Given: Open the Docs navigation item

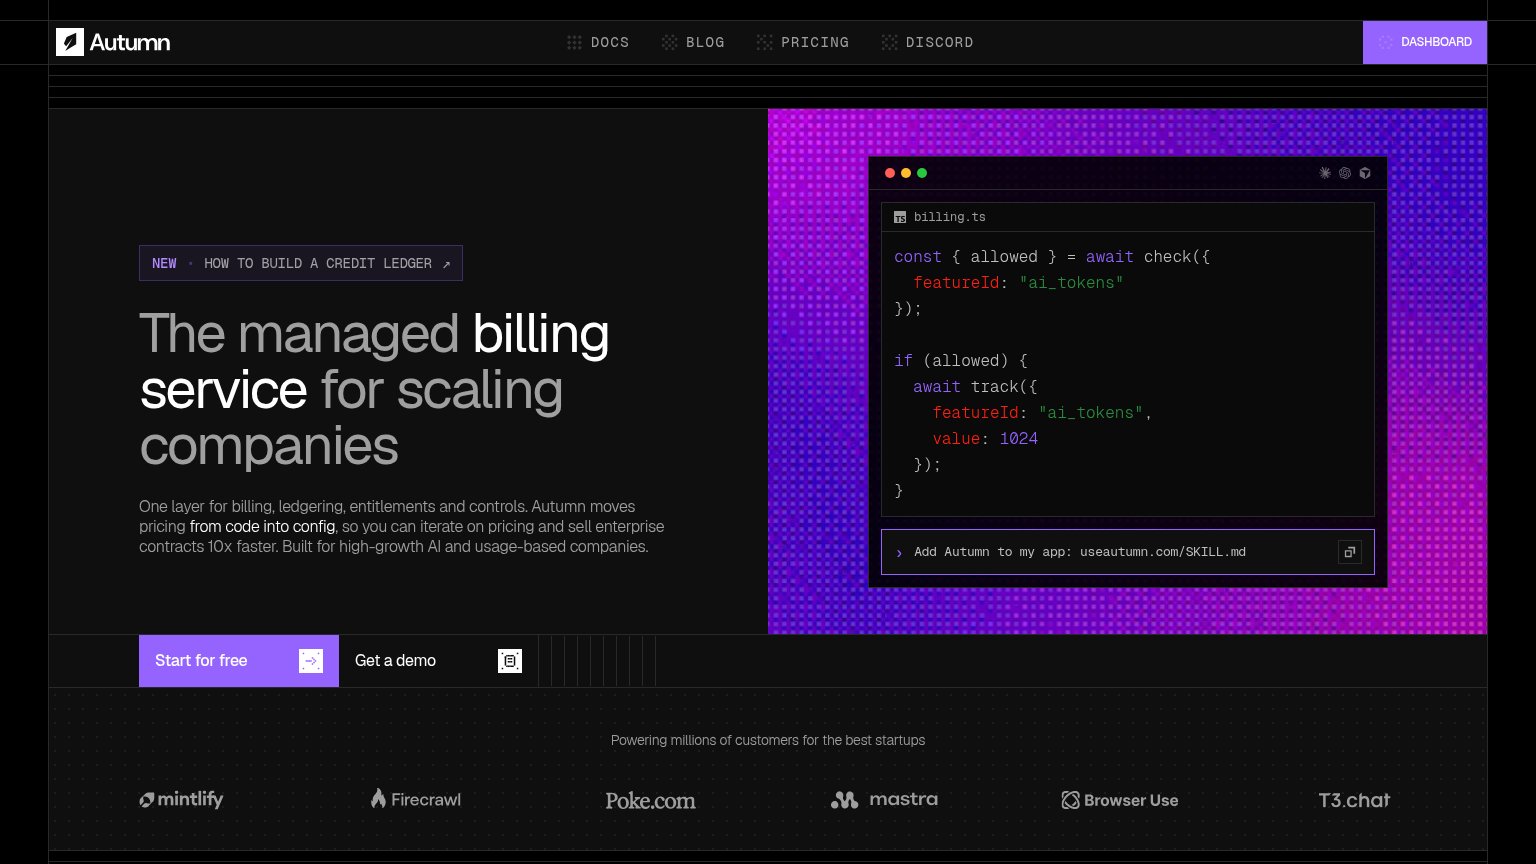Looking at the screenshot, I should click(598, 42).
